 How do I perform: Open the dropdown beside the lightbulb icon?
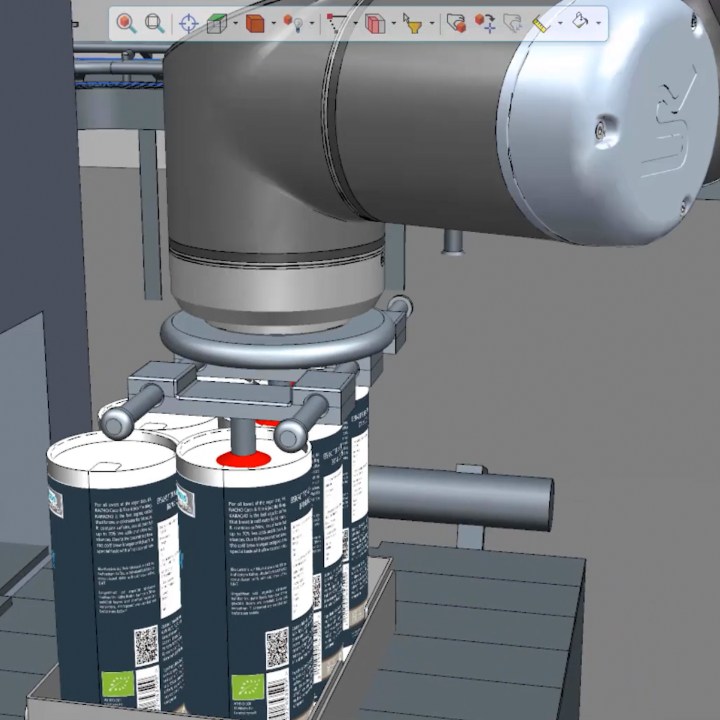tap(312, 23)
